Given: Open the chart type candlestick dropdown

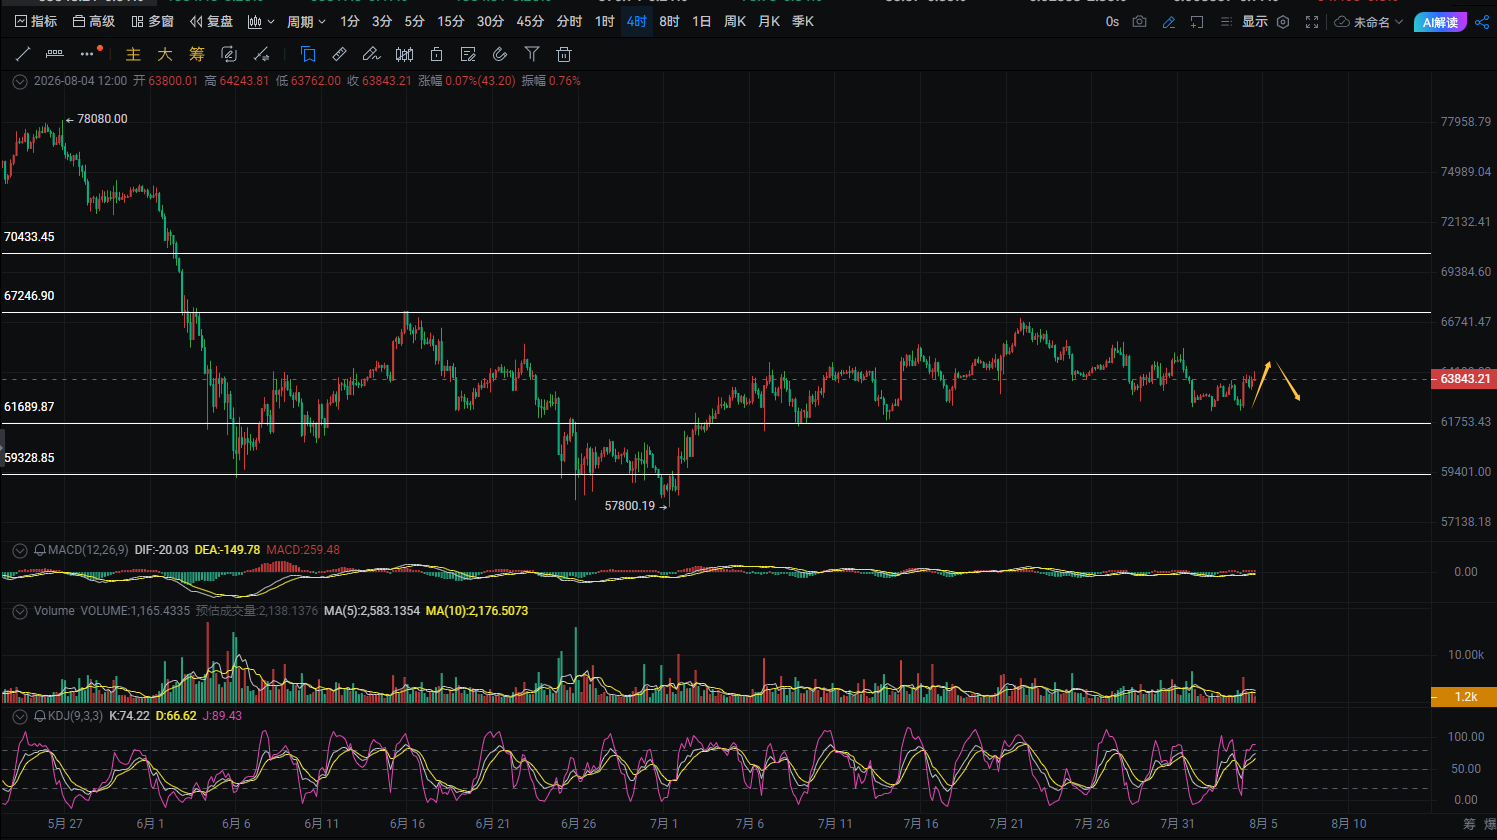Looking at the screenshot, I should (260, 21).
